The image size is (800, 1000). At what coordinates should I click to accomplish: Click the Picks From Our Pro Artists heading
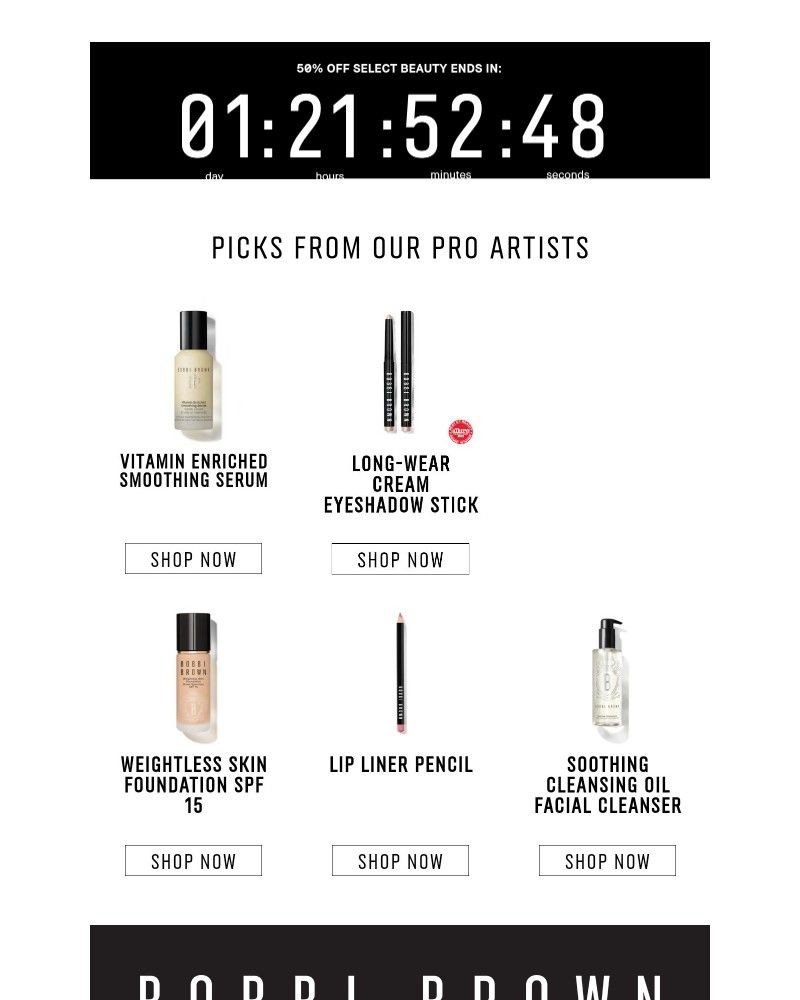tap(400, 247)
